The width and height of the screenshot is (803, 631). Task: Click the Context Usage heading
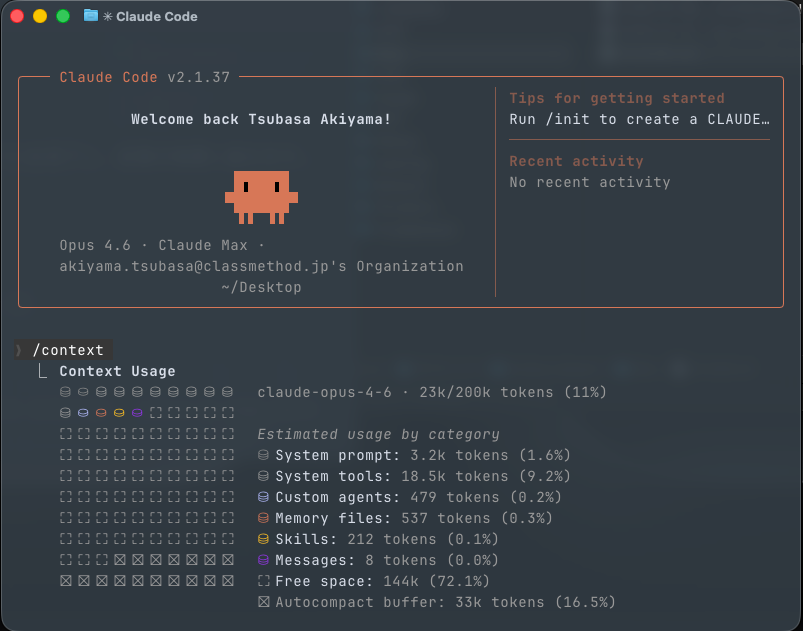click(117, 371)
